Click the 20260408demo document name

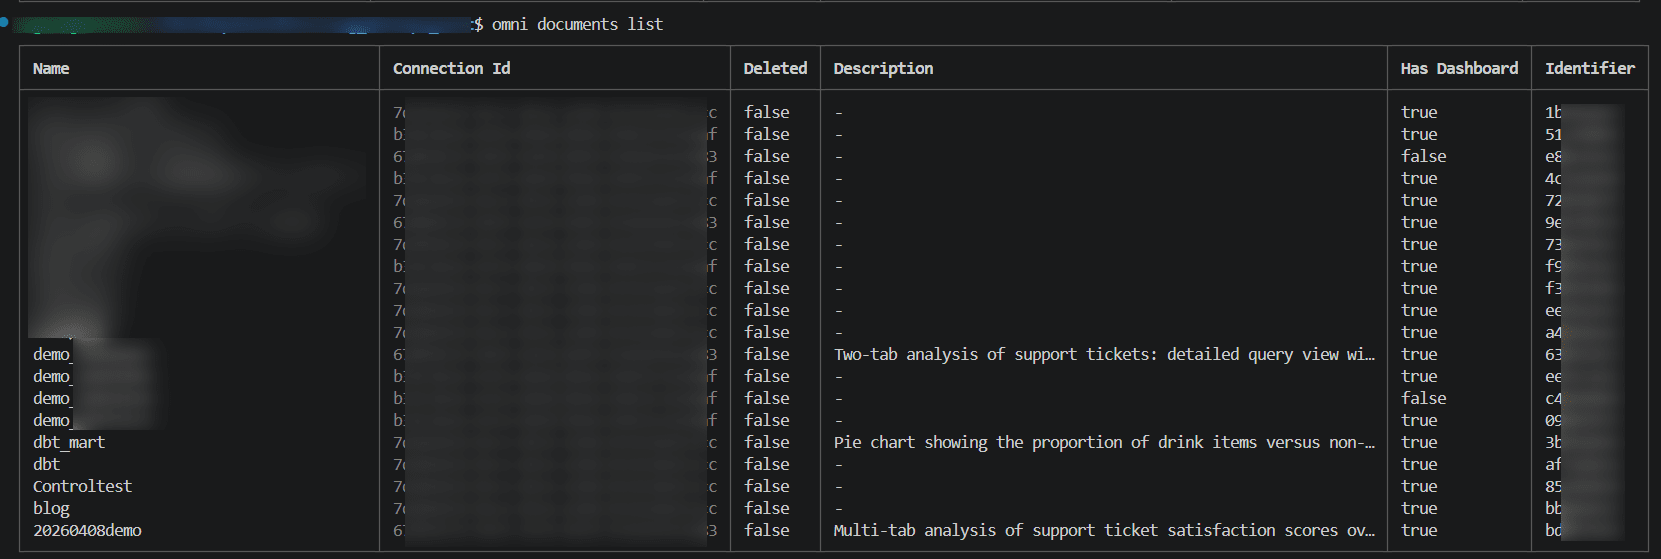click(x=87, y=530)
